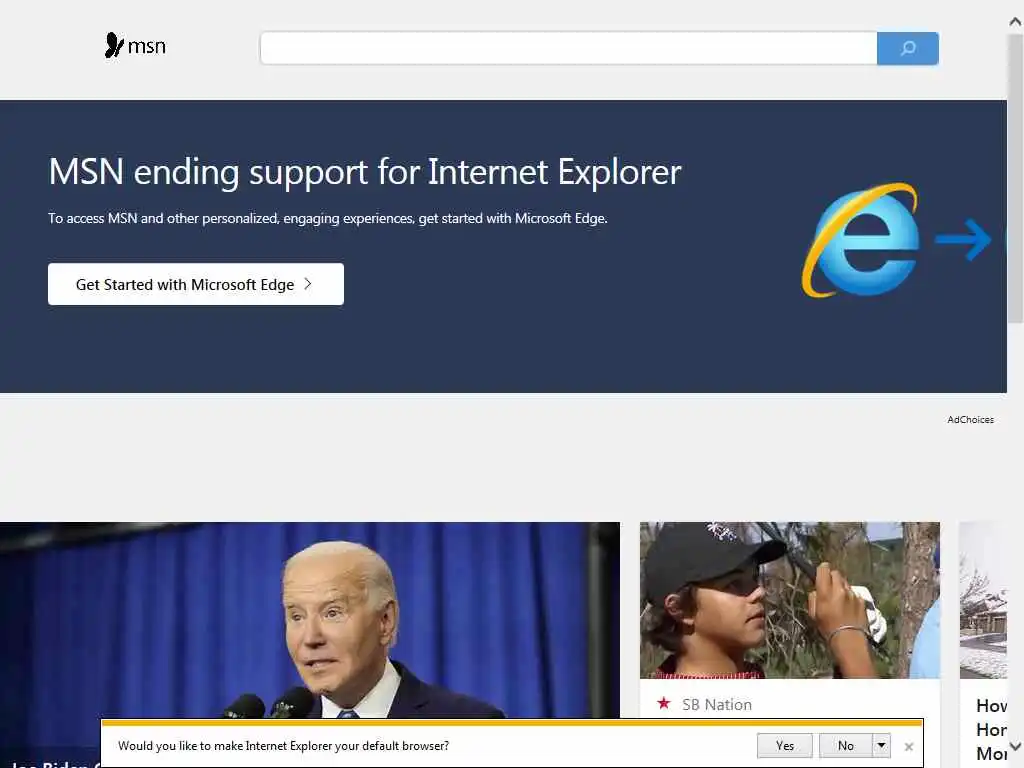Click the scrollbar up arrow
The height and width of the screenshot is (768, 1024).
pyautogui.click(x=1016, y=22)
